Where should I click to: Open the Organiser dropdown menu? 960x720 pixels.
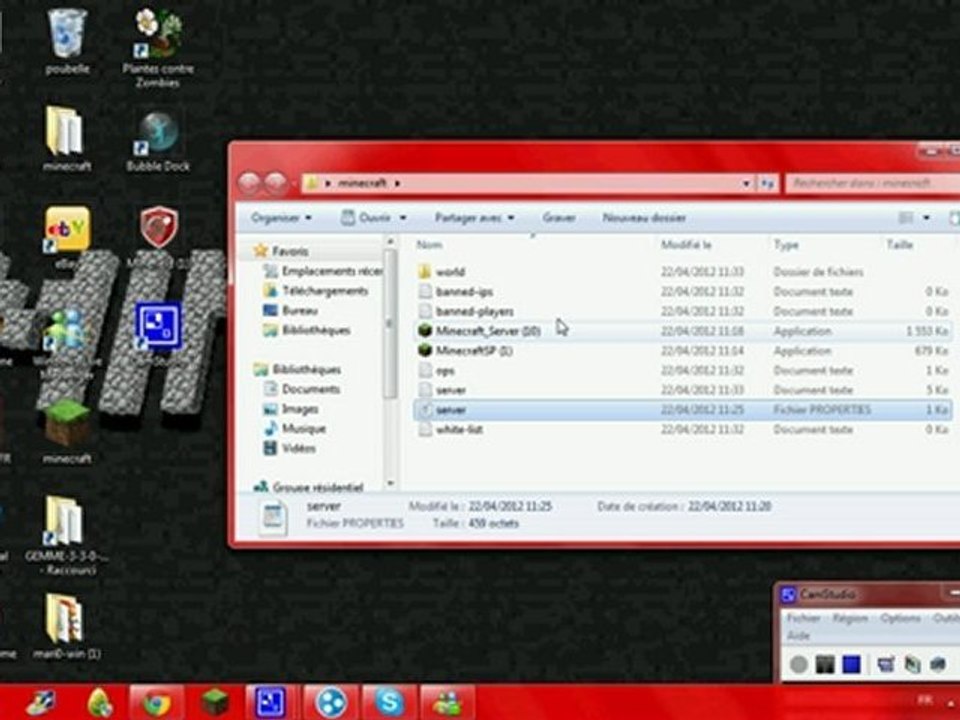[x=282, y=218]
